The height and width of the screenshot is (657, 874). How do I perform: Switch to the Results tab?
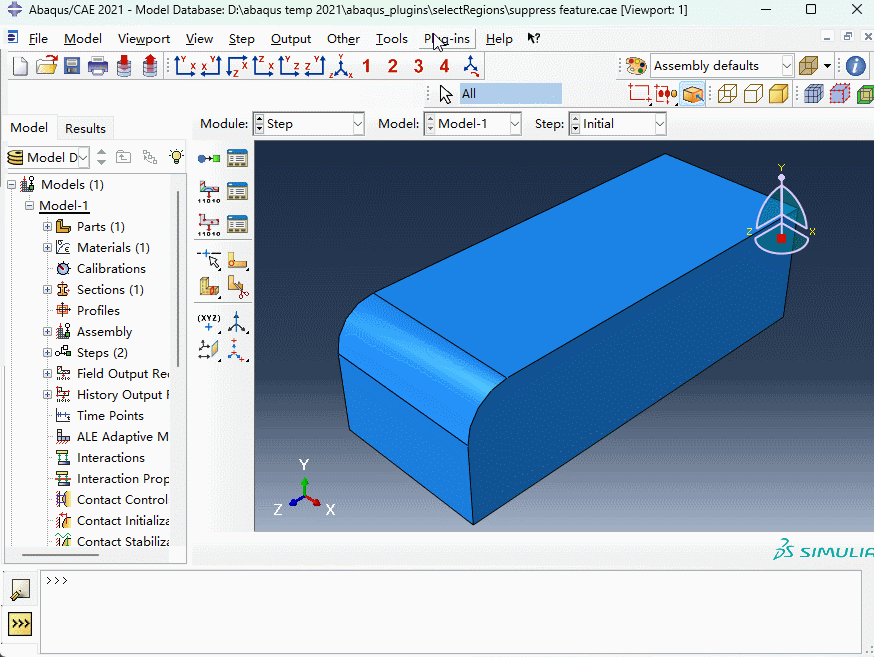click(85, 128)
